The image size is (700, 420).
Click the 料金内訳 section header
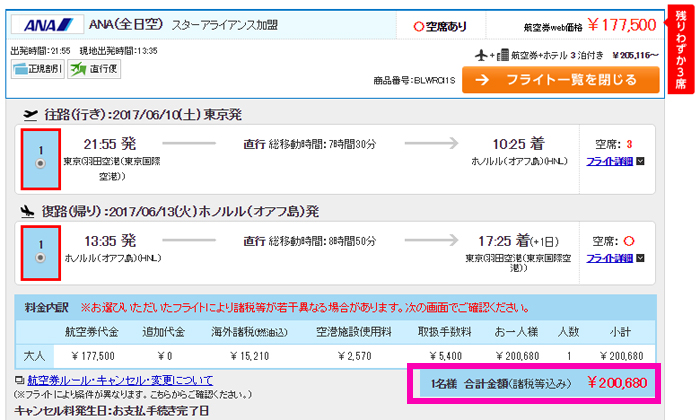point(46,308)
